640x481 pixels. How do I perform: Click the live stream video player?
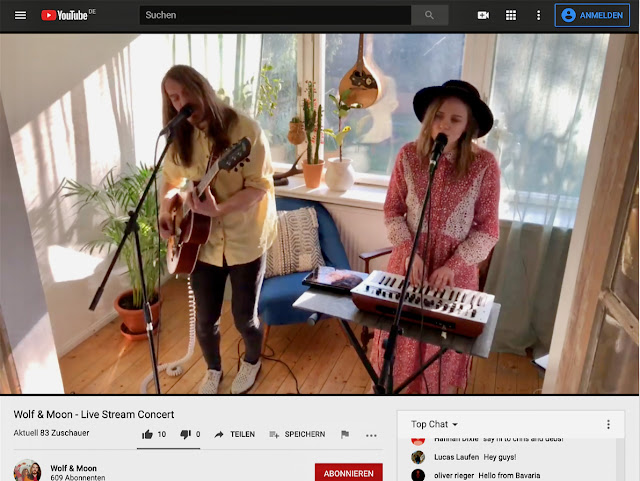pyautogui.click(x=319, y=214)
